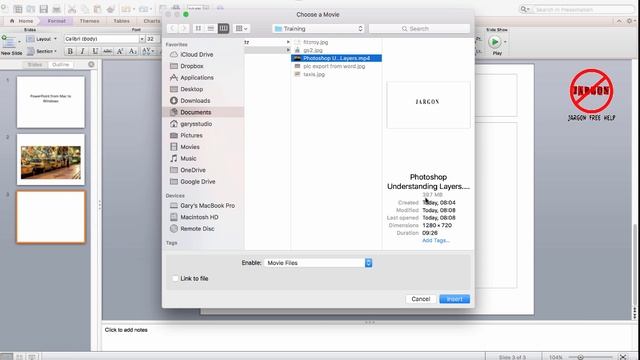Switch dialog to list view
This screenshot has height=360, width=640.
(211, 28)
